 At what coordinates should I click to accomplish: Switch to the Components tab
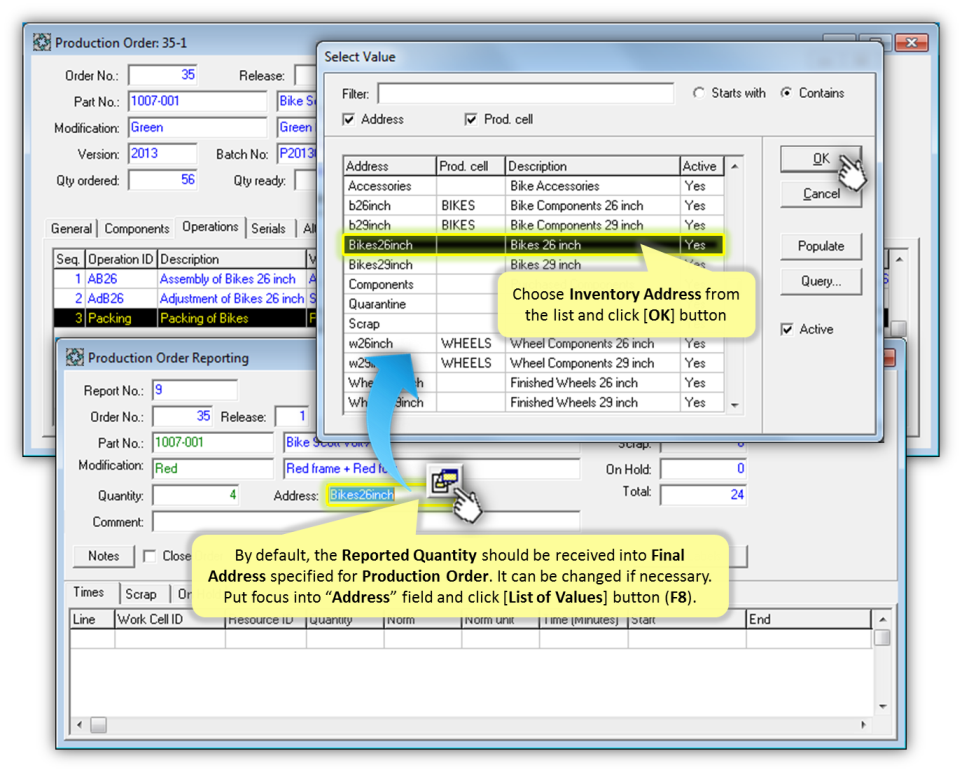coord(137,229)
